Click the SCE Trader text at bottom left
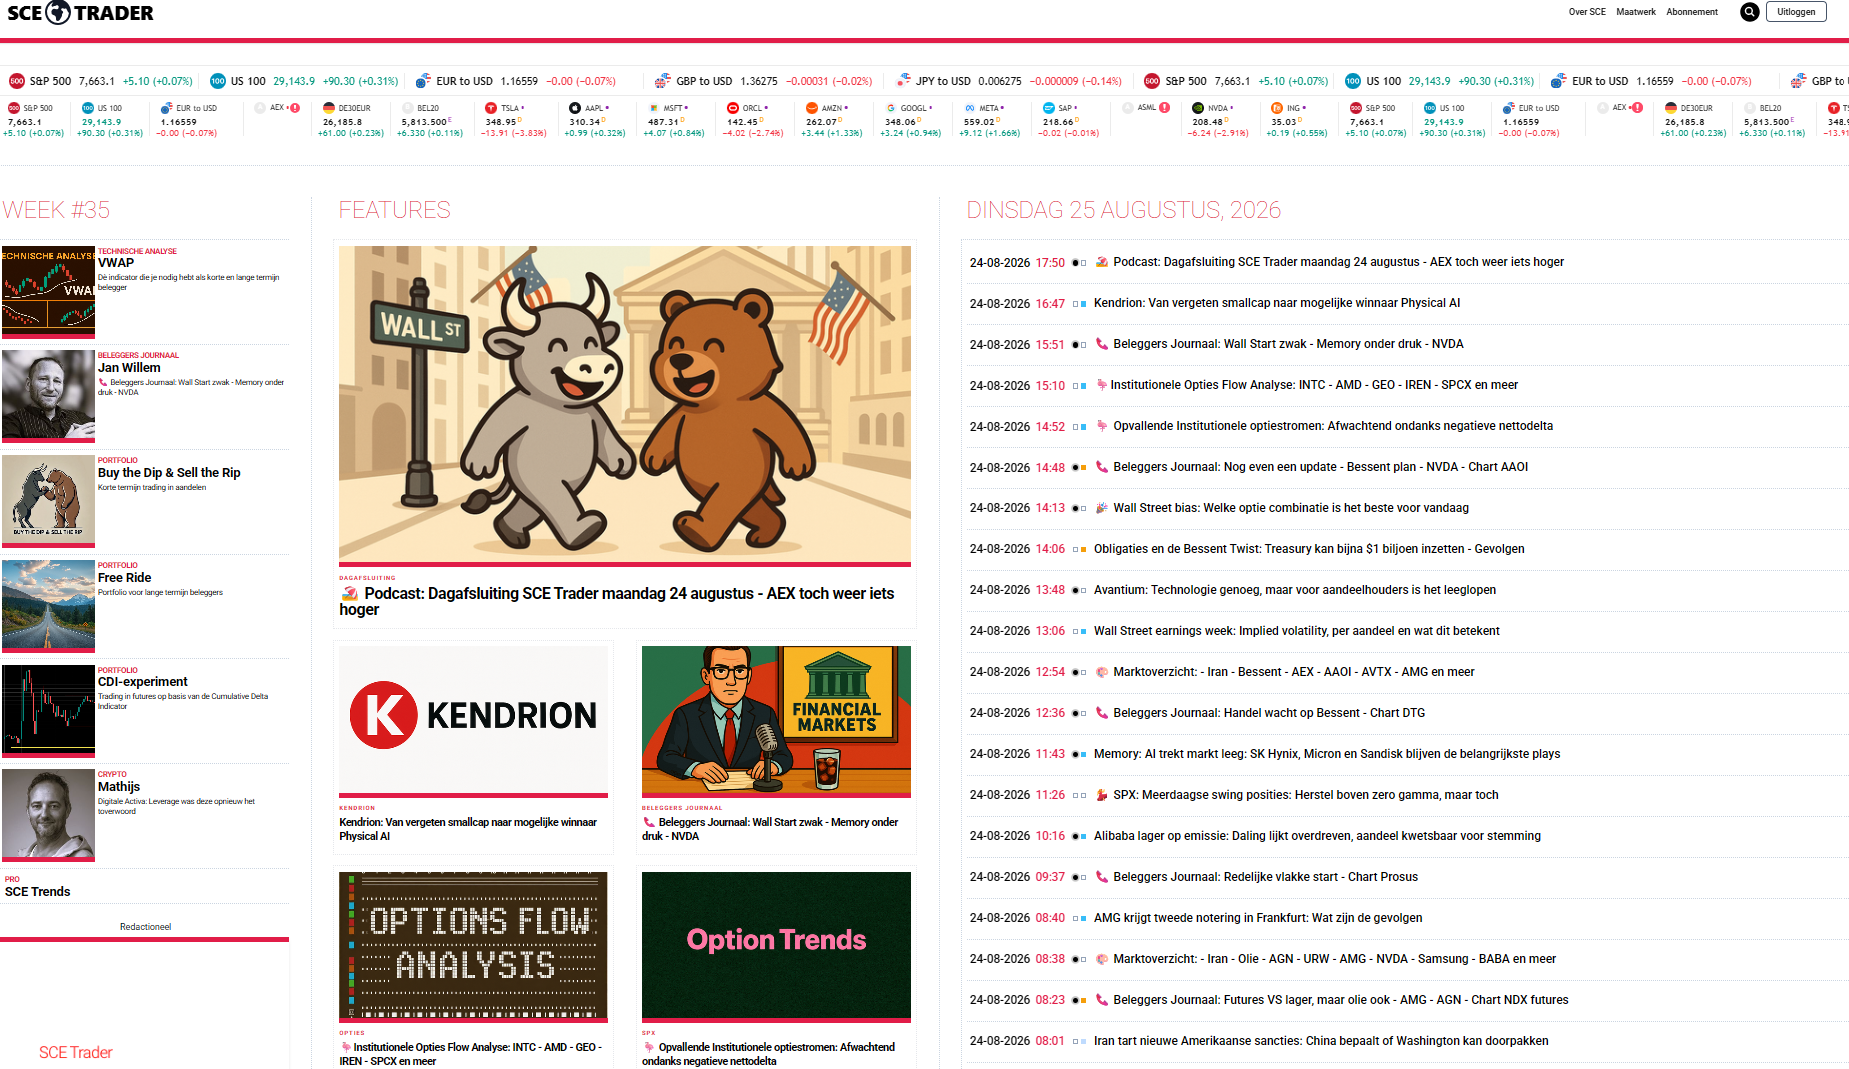Image resolution: width=1849 pixels, height=1069 pixels. pos(76,1052)
